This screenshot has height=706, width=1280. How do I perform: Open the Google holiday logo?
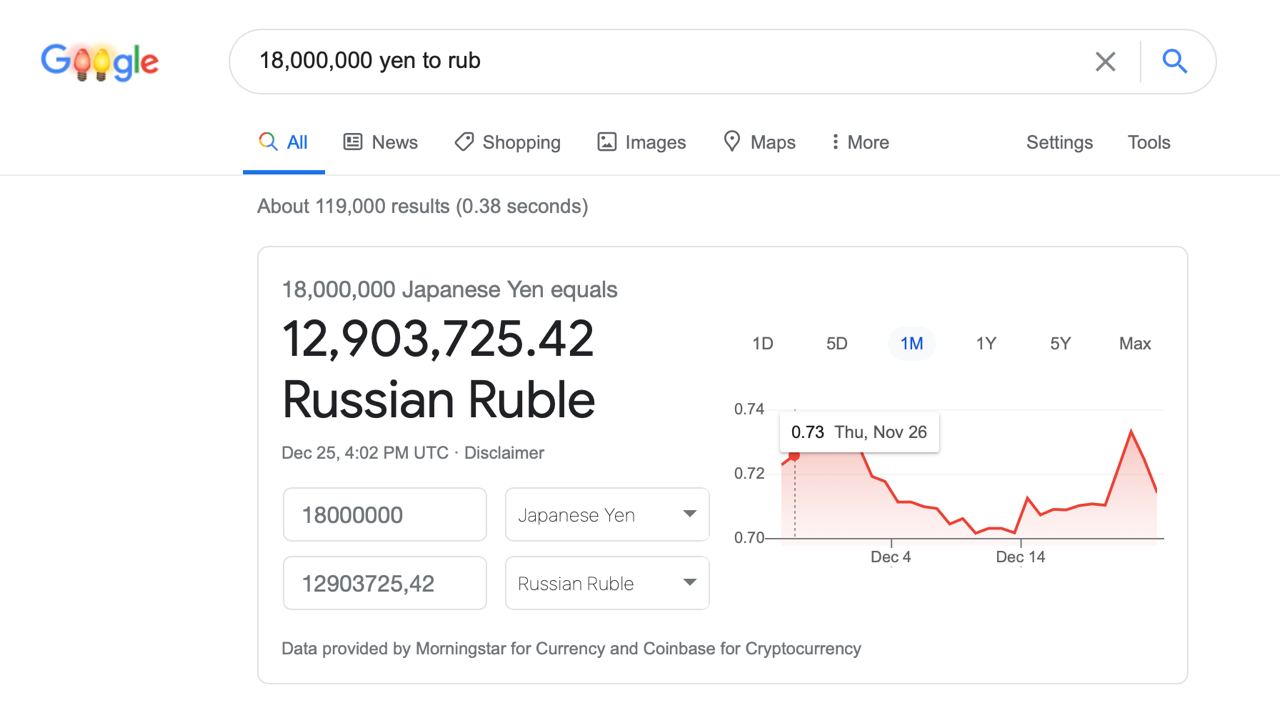click(x=100, y=62)
